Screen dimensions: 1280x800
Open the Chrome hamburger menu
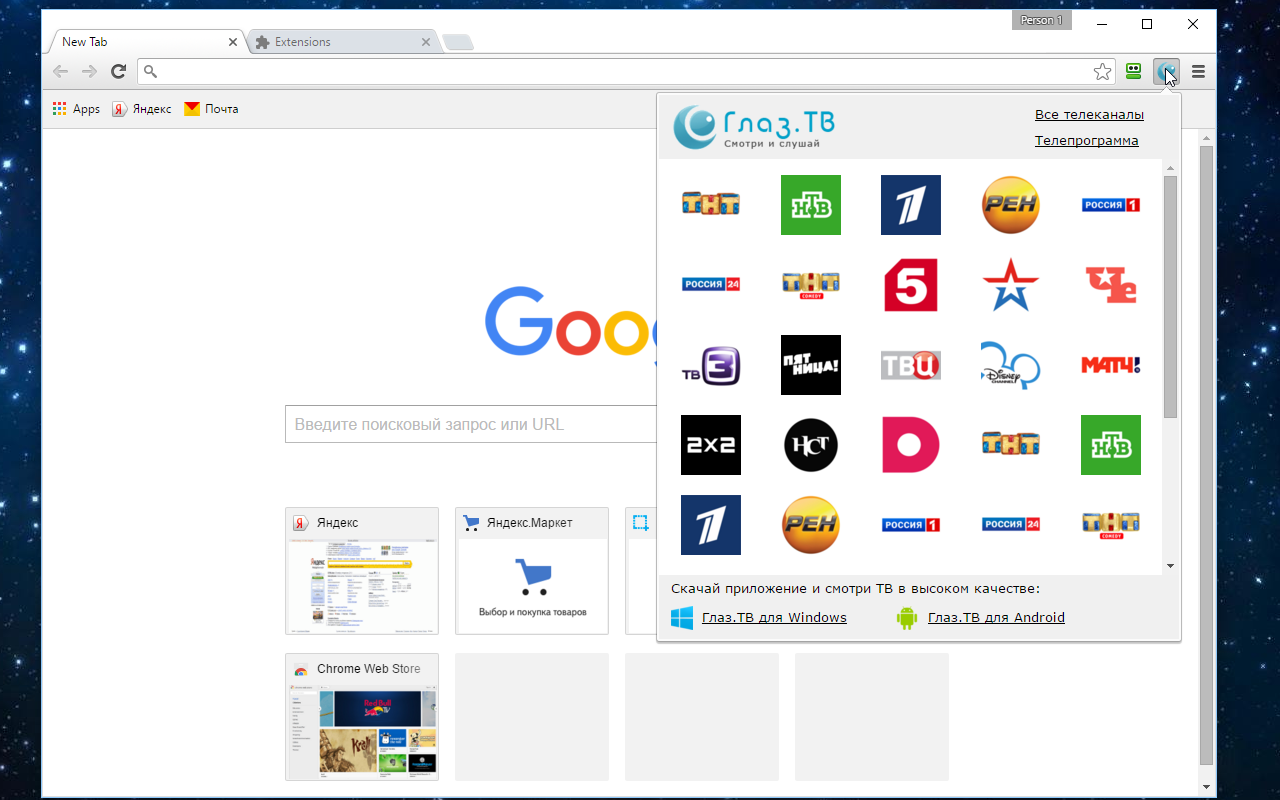(x=1198, y=72)
